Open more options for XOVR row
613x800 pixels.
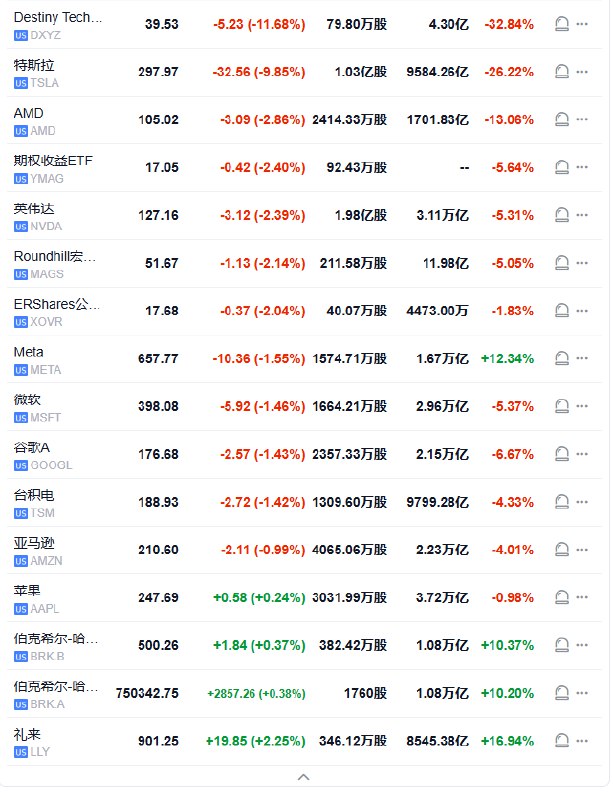582,311
